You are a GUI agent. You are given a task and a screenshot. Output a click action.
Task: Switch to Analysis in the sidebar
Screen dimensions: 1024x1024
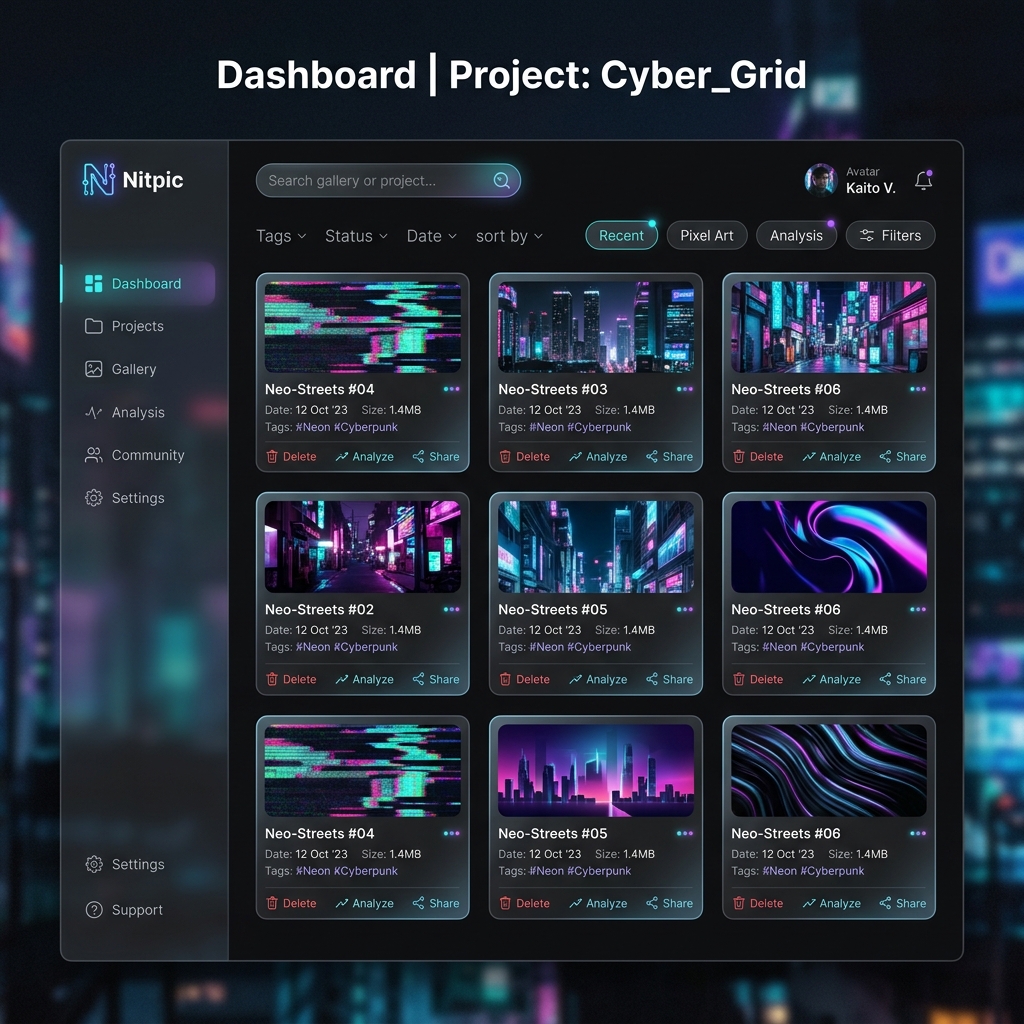(x=125, y=412)
